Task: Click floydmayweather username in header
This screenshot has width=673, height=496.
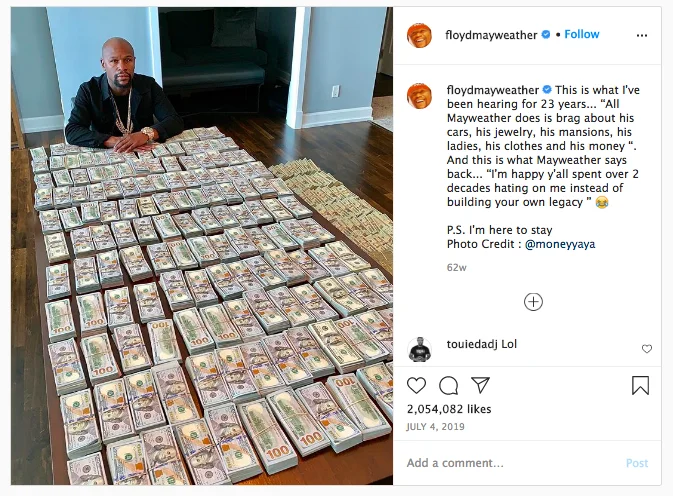Action: (491, 35)
